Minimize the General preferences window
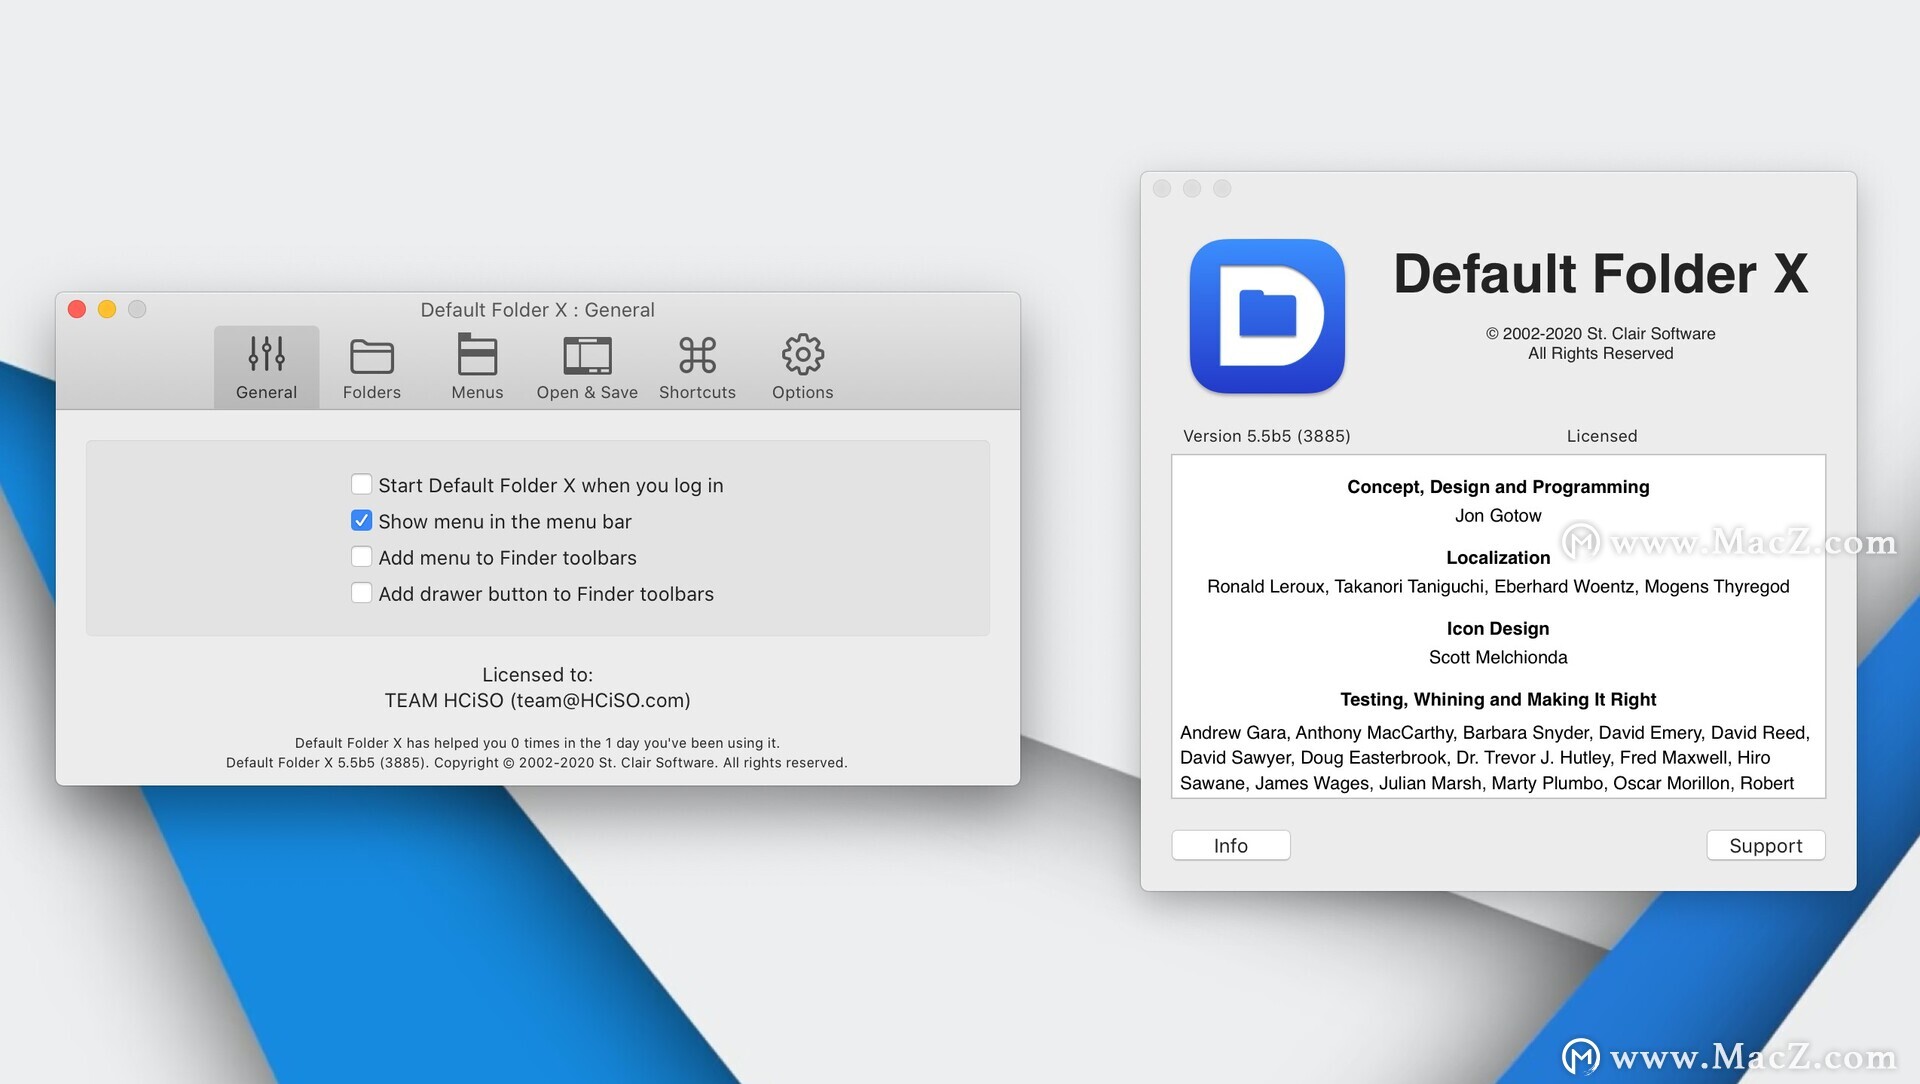This screenshot has width=1920, height=1084. 107,309
